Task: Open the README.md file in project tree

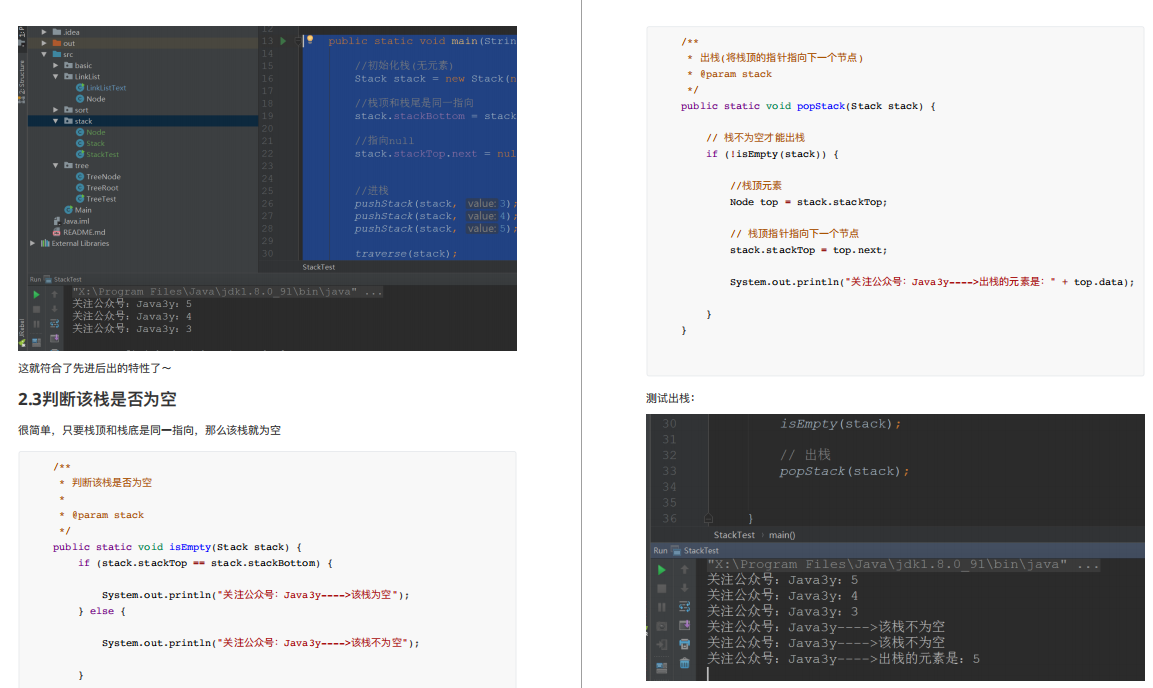Action: tap(84, 232)
